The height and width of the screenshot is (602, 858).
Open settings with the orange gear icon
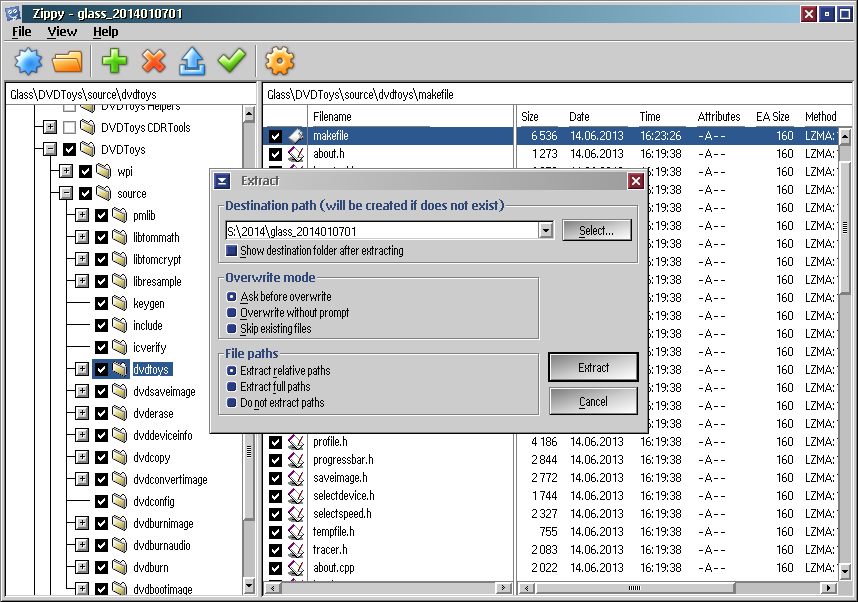coord(279,61)
